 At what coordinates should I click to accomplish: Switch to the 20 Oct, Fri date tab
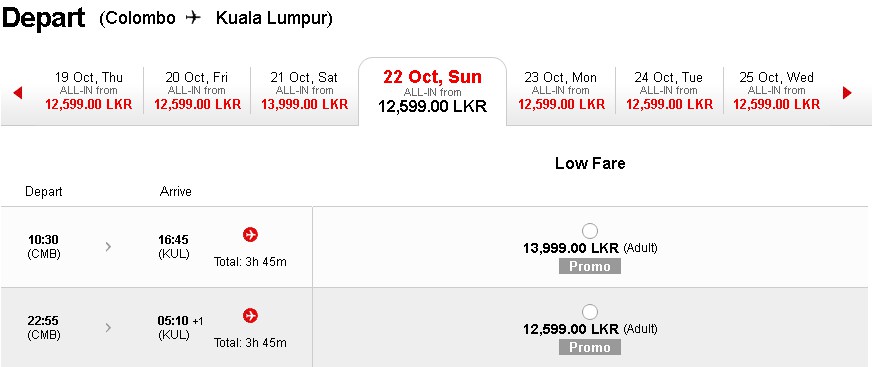pyautogui.click(x=197, y=91)
